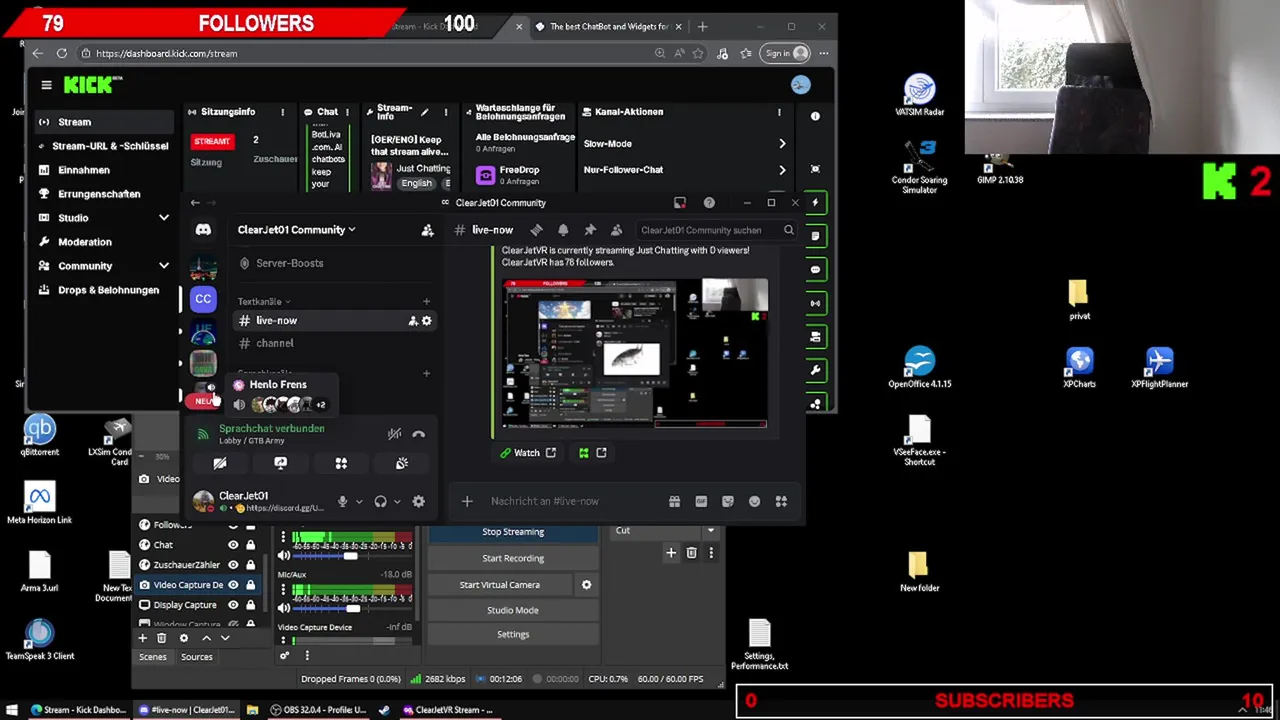Adjust Mic/Aux volume slider in OBS

353,608
